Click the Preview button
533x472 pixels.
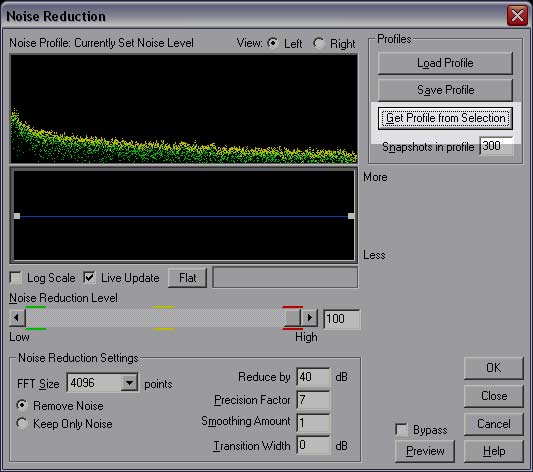coord(425,451)
